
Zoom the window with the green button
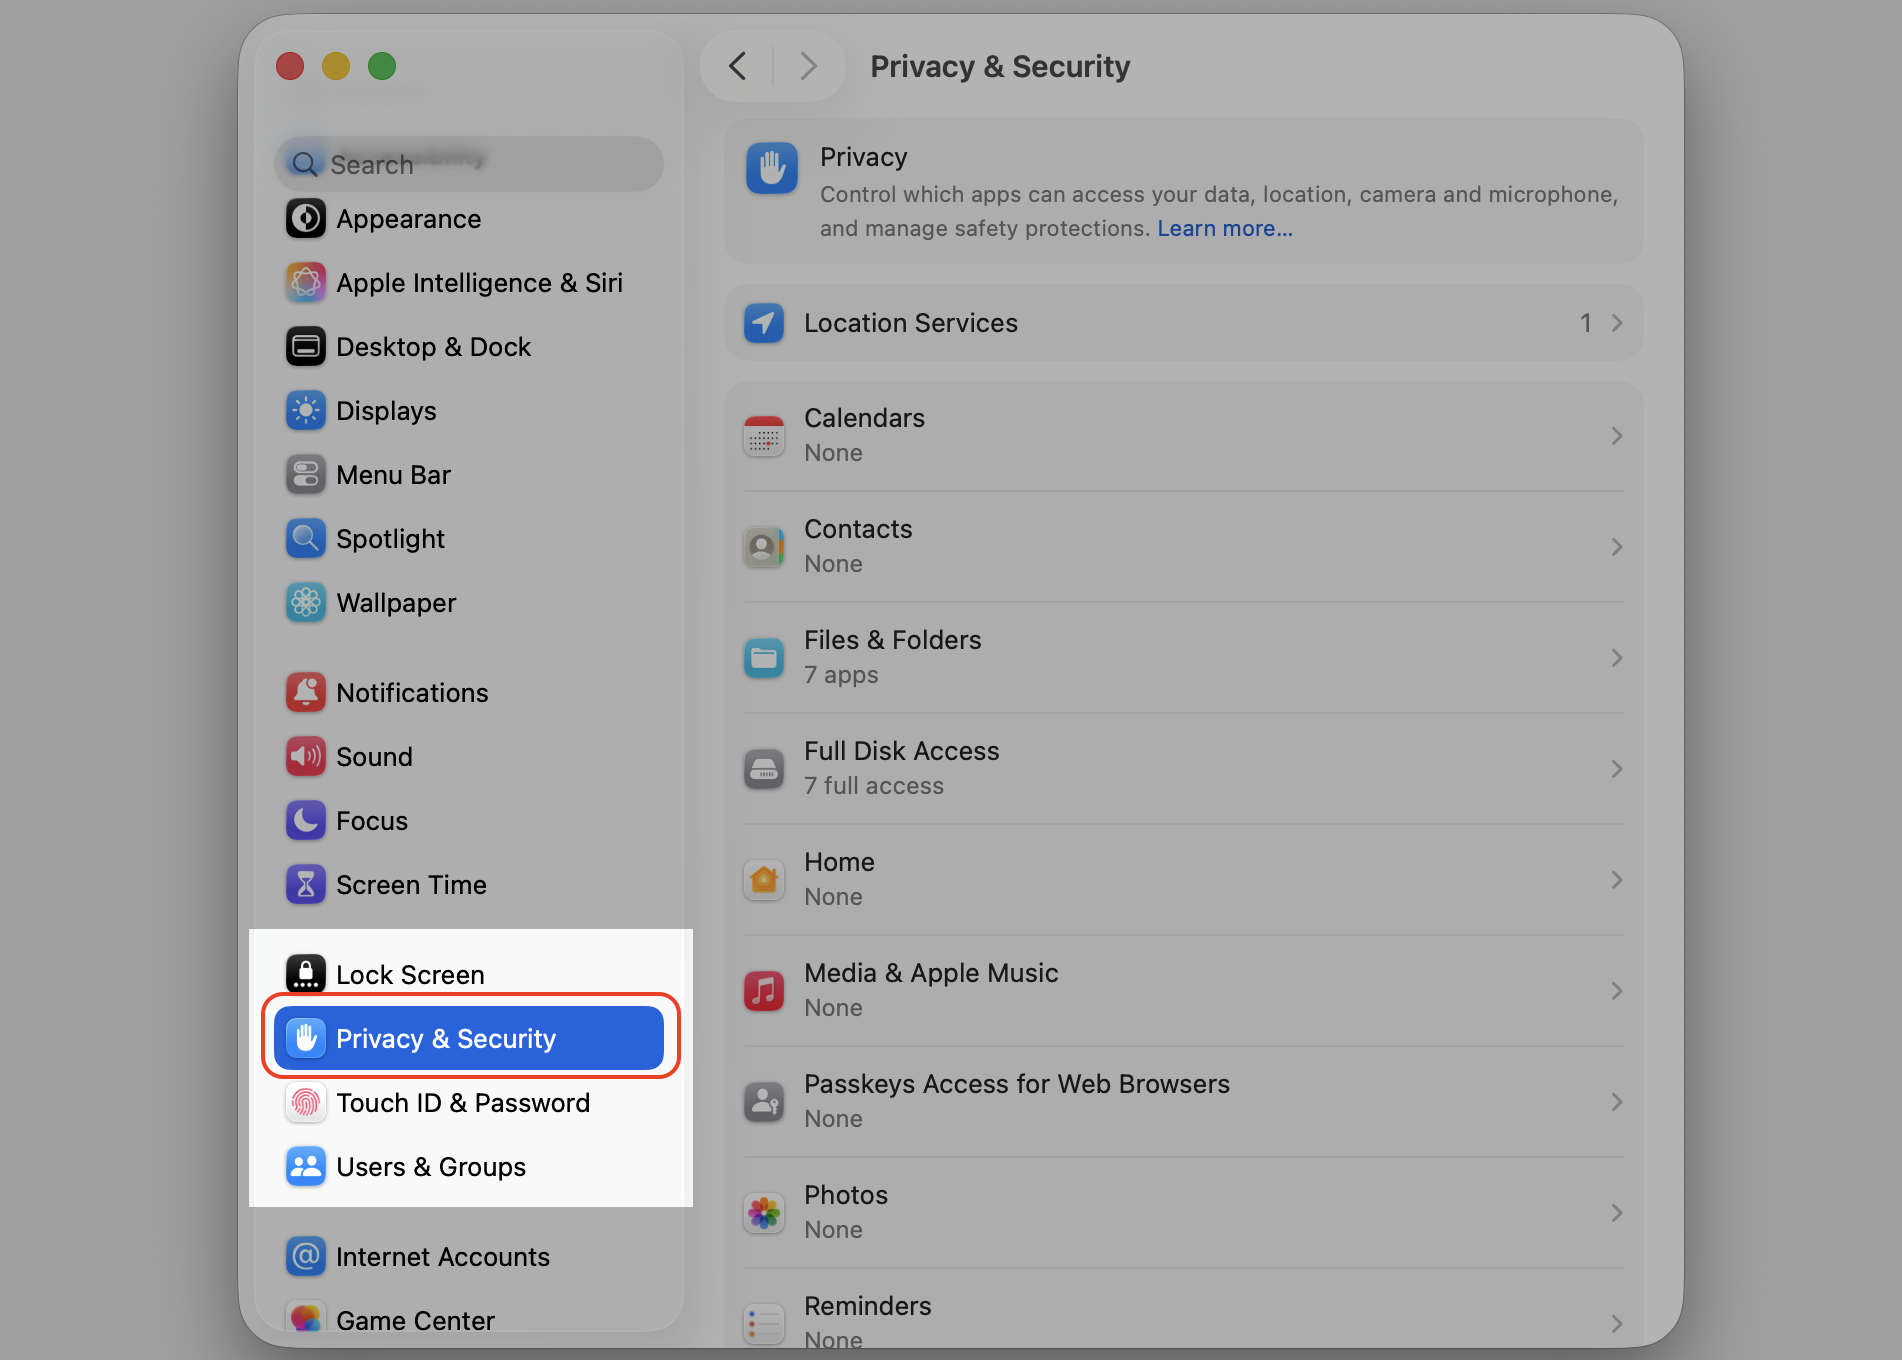(x=382, y=66)
